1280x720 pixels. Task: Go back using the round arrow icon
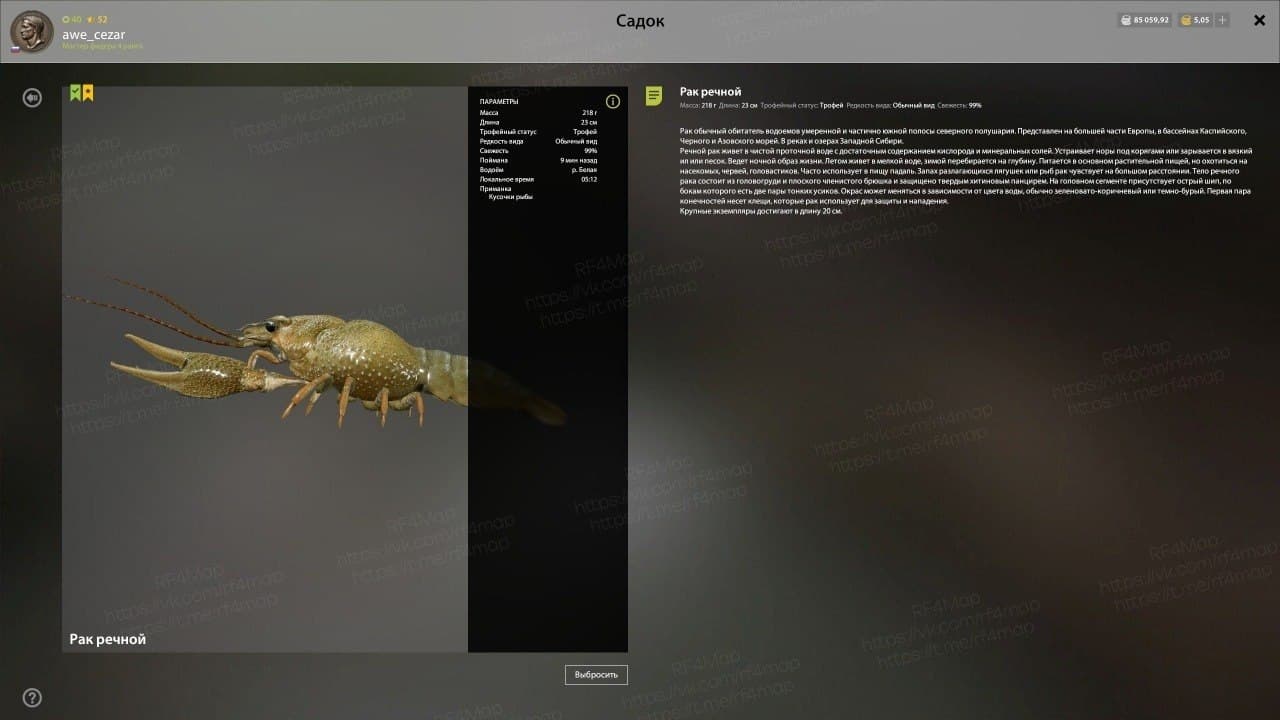33,97
